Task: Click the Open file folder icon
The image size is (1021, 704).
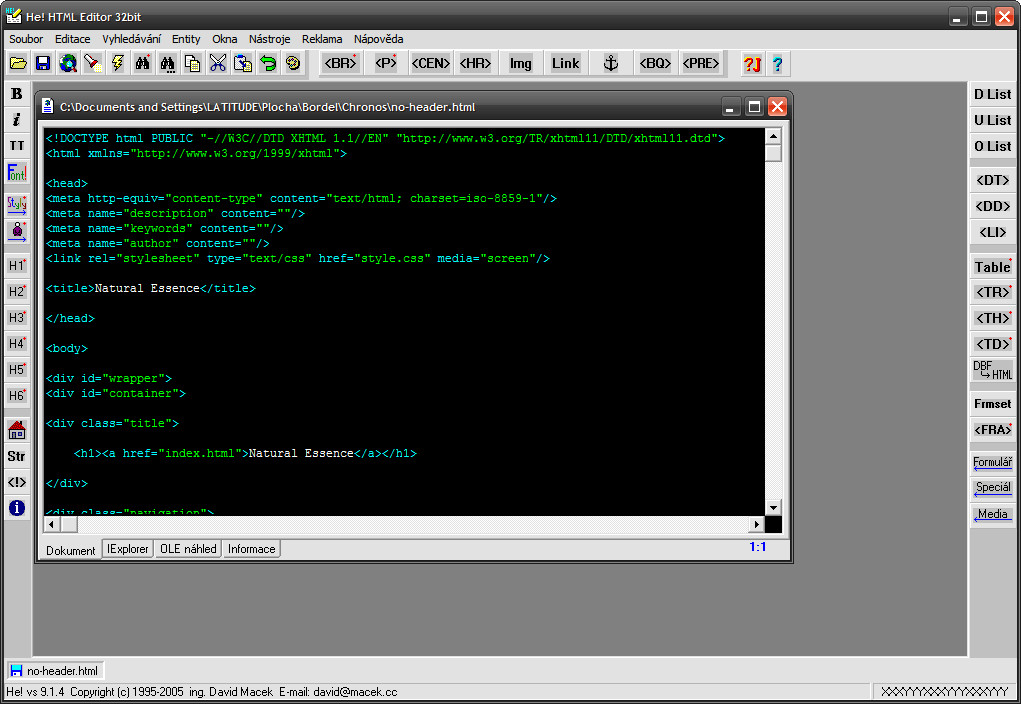Action: [x=18, y=63]
